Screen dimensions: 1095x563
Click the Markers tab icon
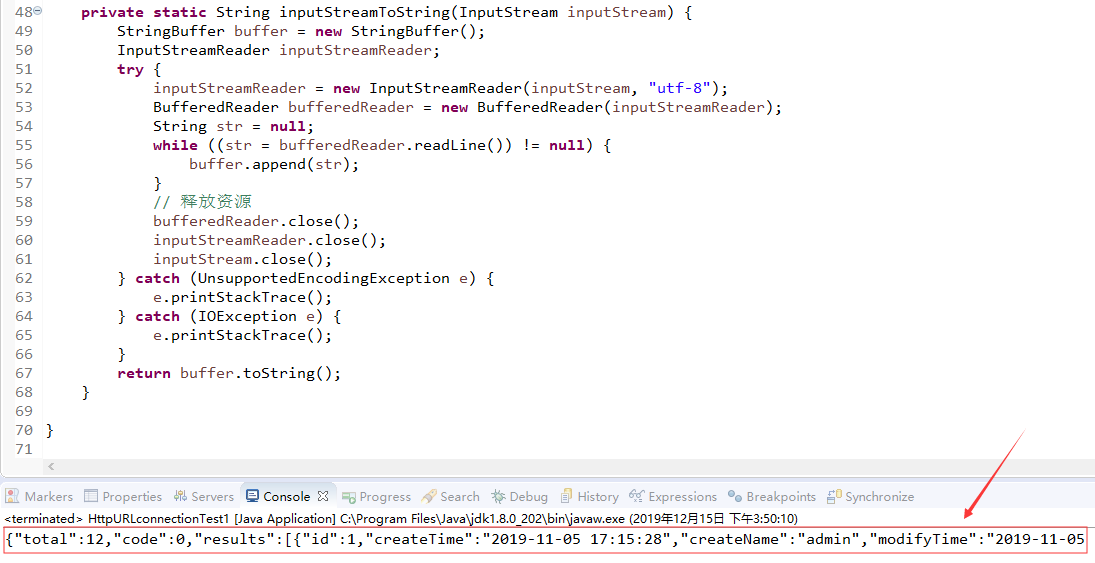point(12,496)
